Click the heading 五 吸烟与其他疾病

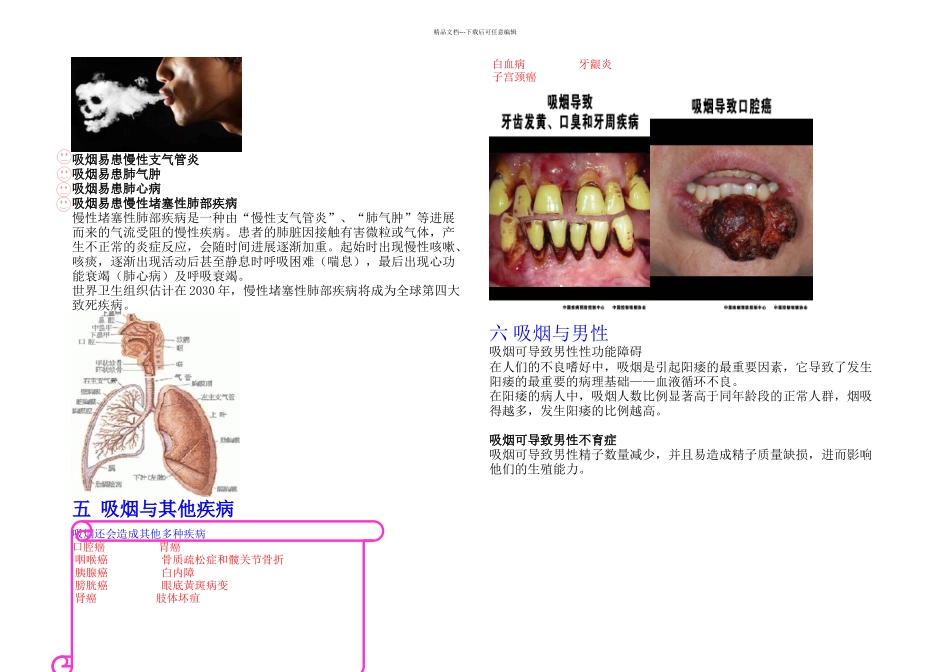153,509
